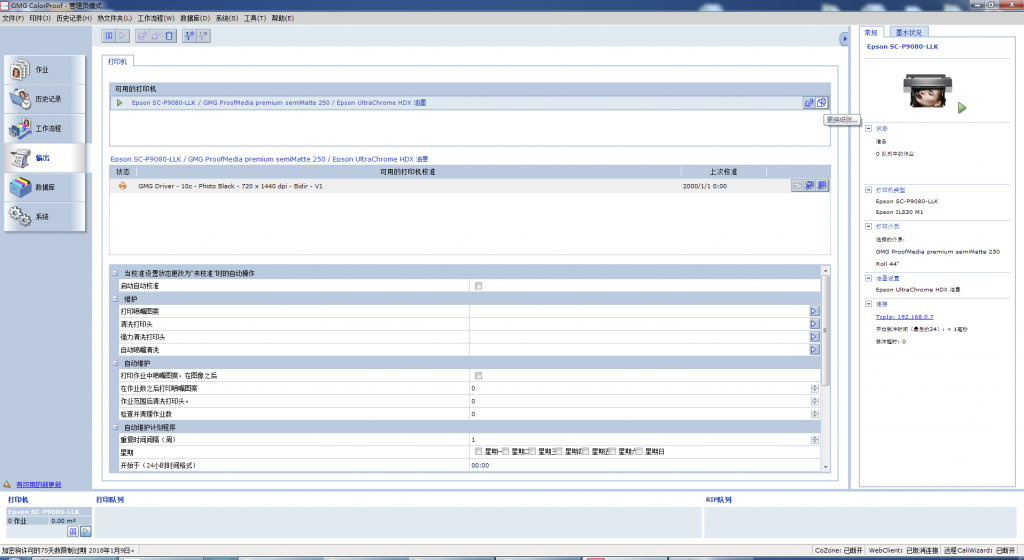
Task: Check the 星期日 checkbox
Action: coord(639,452)
